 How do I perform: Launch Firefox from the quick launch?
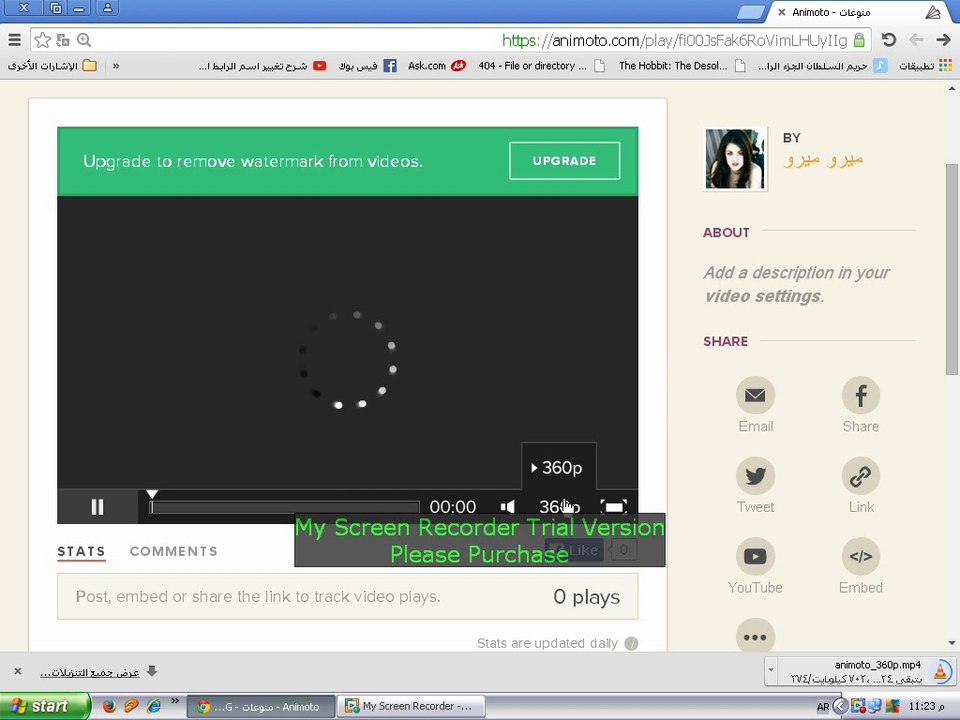110,706
